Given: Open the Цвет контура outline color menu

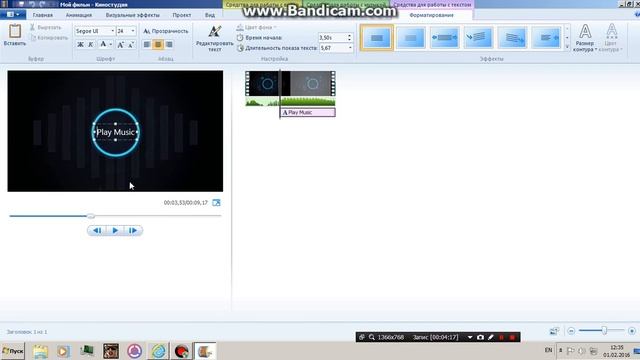Looking at the screenshot, I should pos(611,38).
